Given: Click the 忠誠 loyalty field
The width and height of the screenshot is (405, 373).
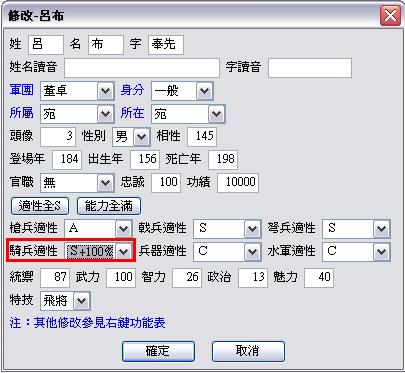Looking at the screenshot, I should tap(166, 183).
